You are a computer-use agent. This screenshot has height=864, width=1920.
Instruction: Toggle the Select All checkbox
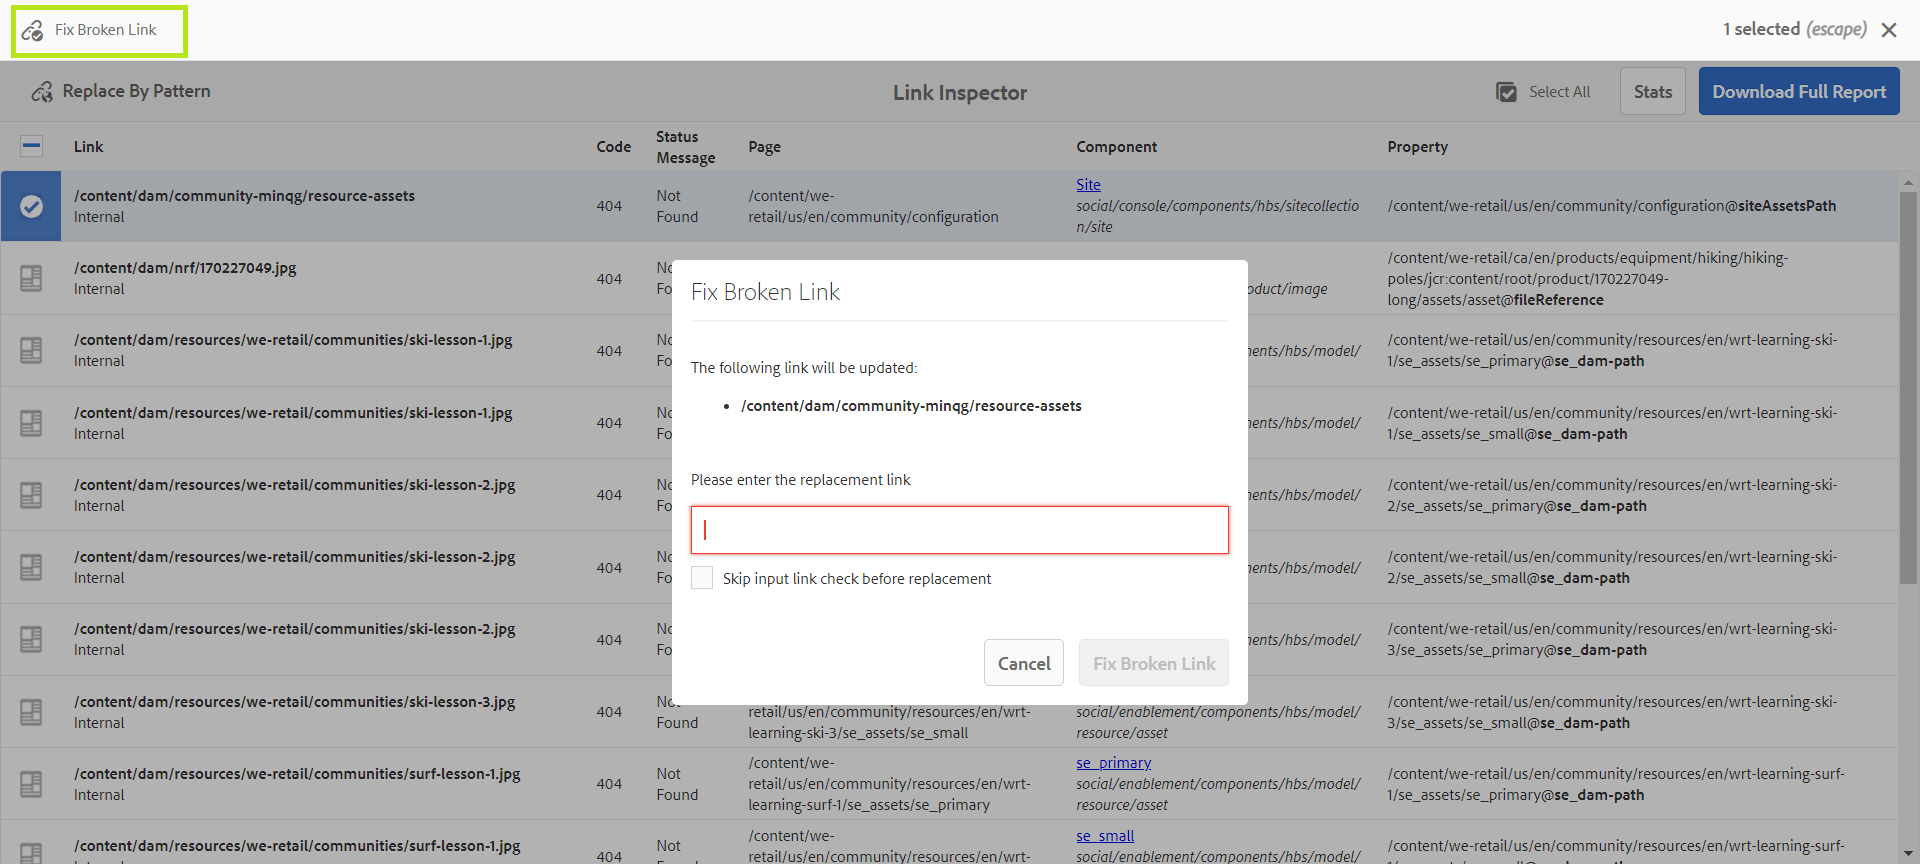pyautogui.click(x=1506, y=92)
